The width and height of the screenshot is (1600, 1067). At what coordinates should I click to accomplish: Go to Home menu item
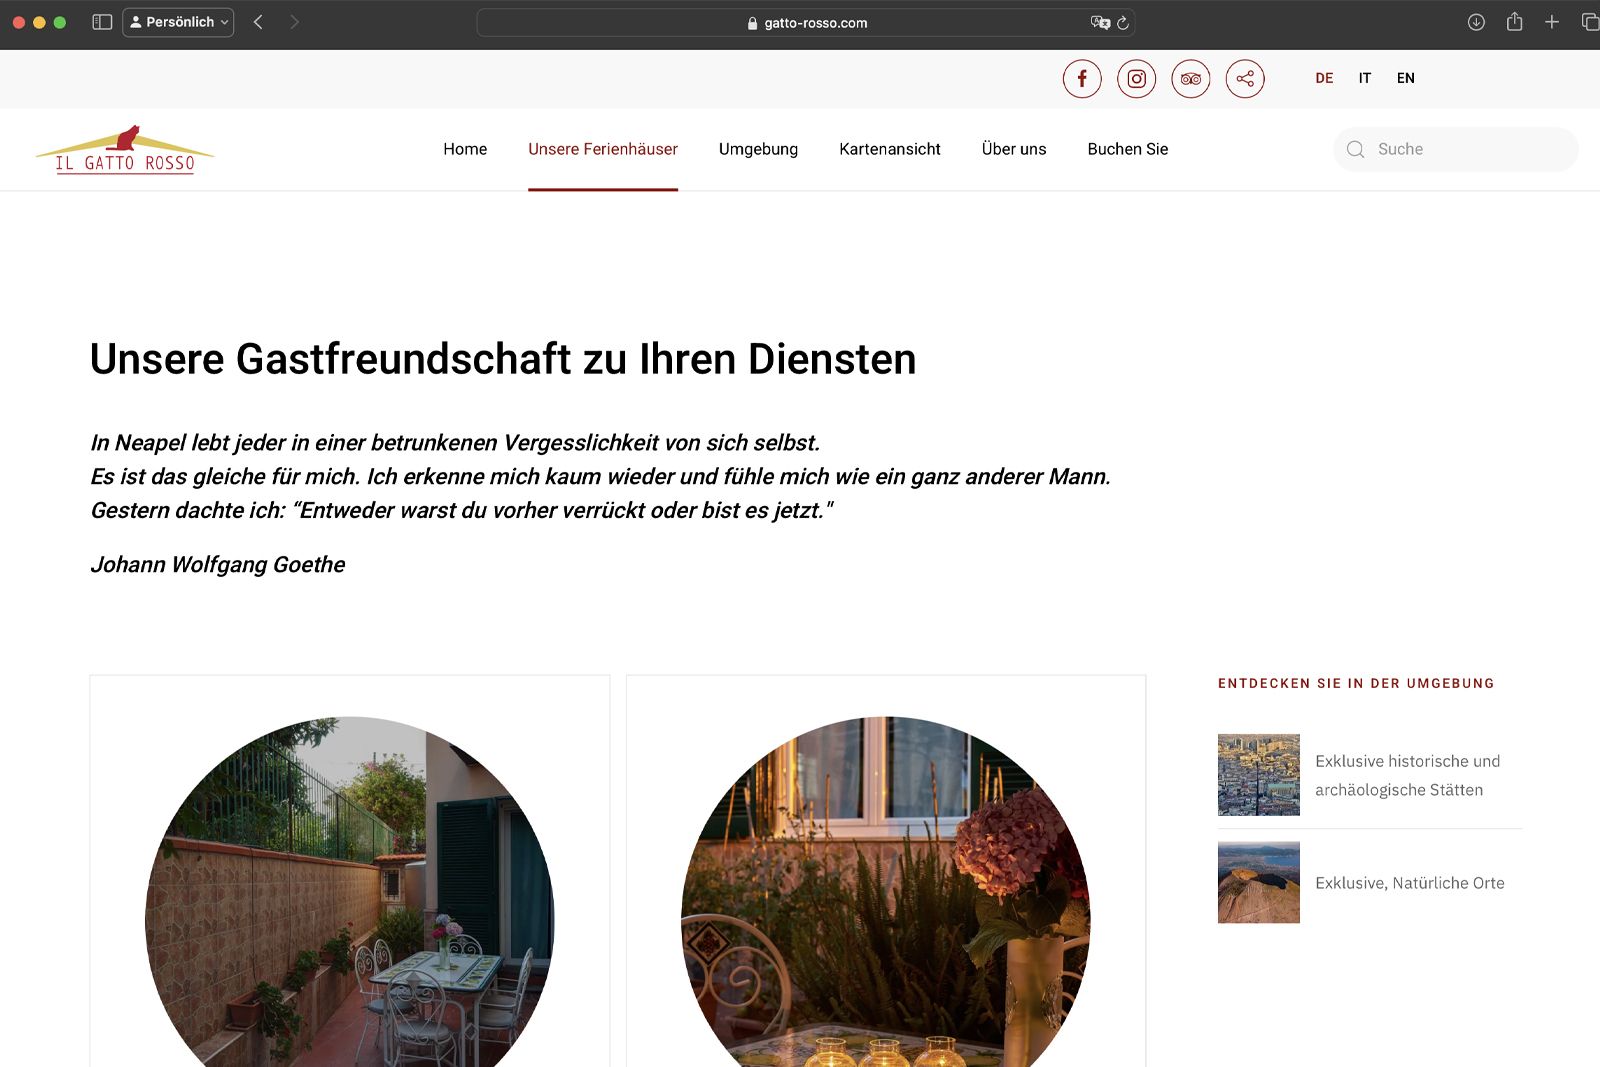(465, 149)
